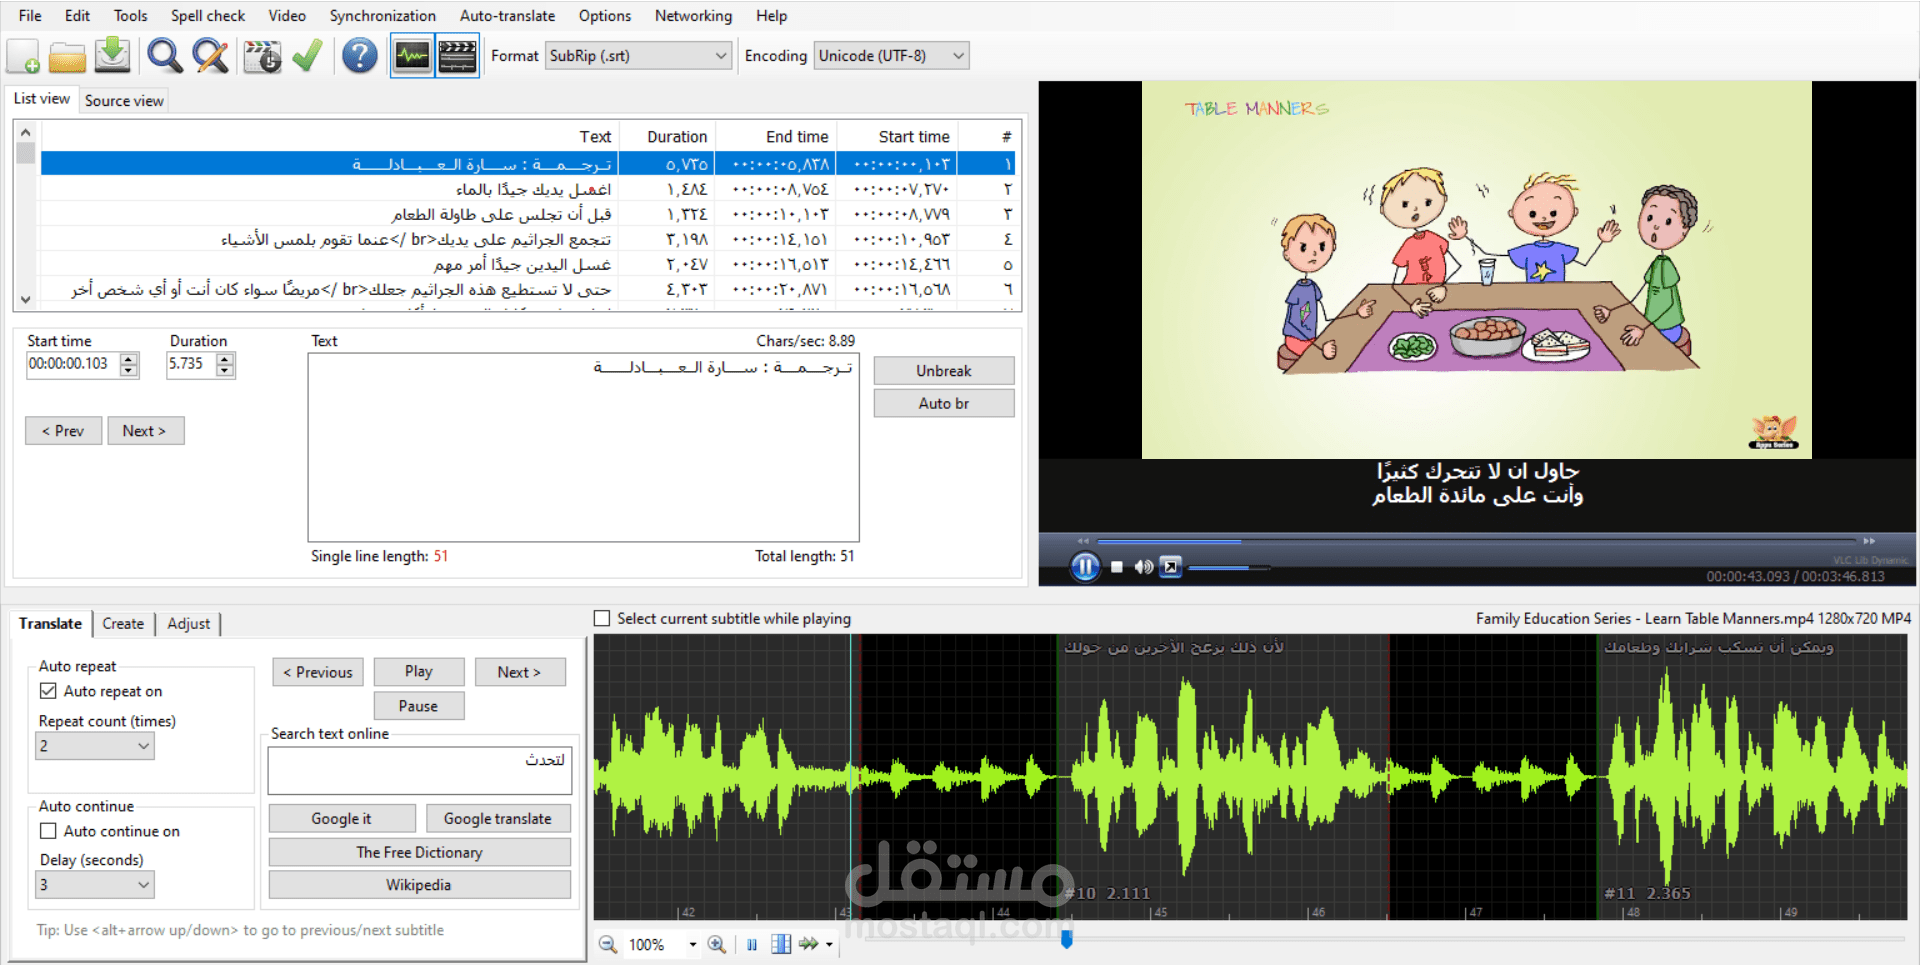Click the Start time spinner arrows
Viewport: 1920px width, 965px height.
[x=129, y=364]
